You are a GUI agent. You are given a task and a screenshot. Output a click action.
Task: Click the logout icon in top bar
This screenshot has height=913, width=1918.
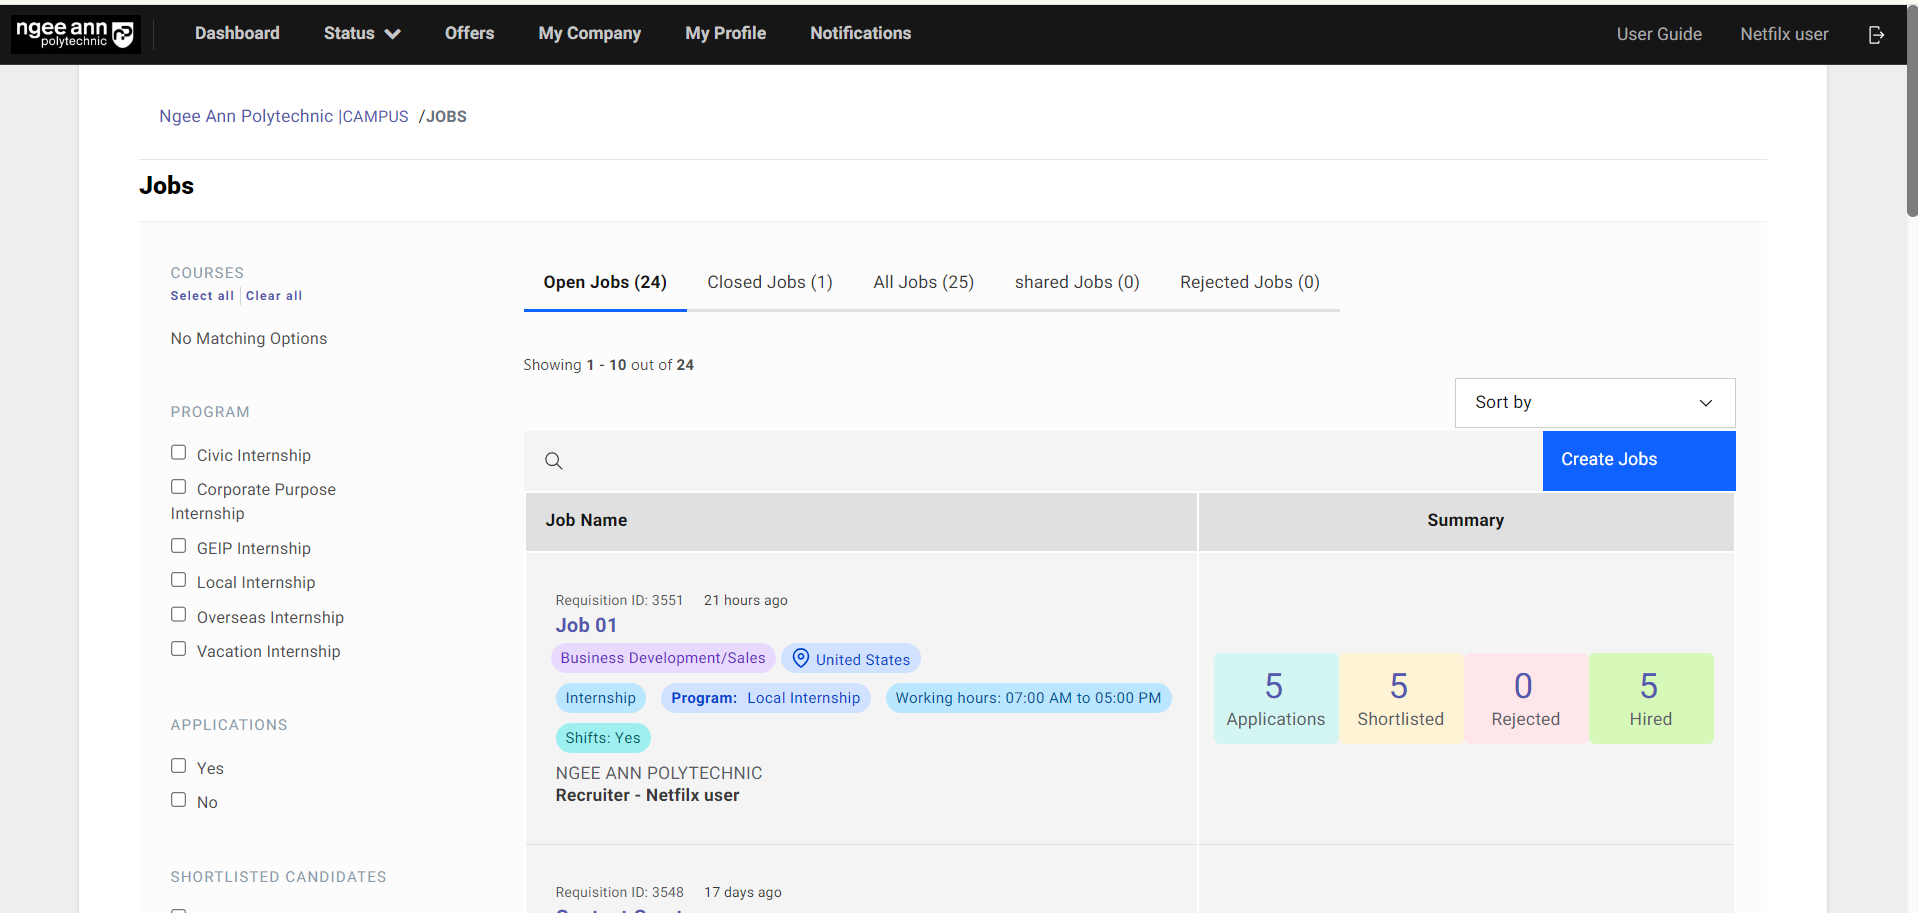pos(1876,35)
